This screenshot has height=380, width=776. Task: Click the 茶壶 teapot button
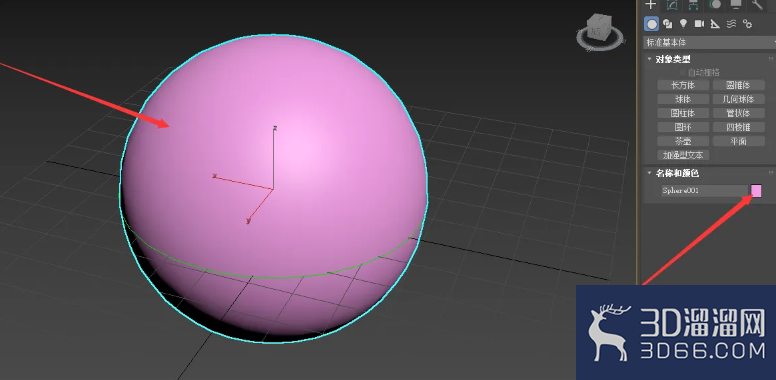[683, 141]
